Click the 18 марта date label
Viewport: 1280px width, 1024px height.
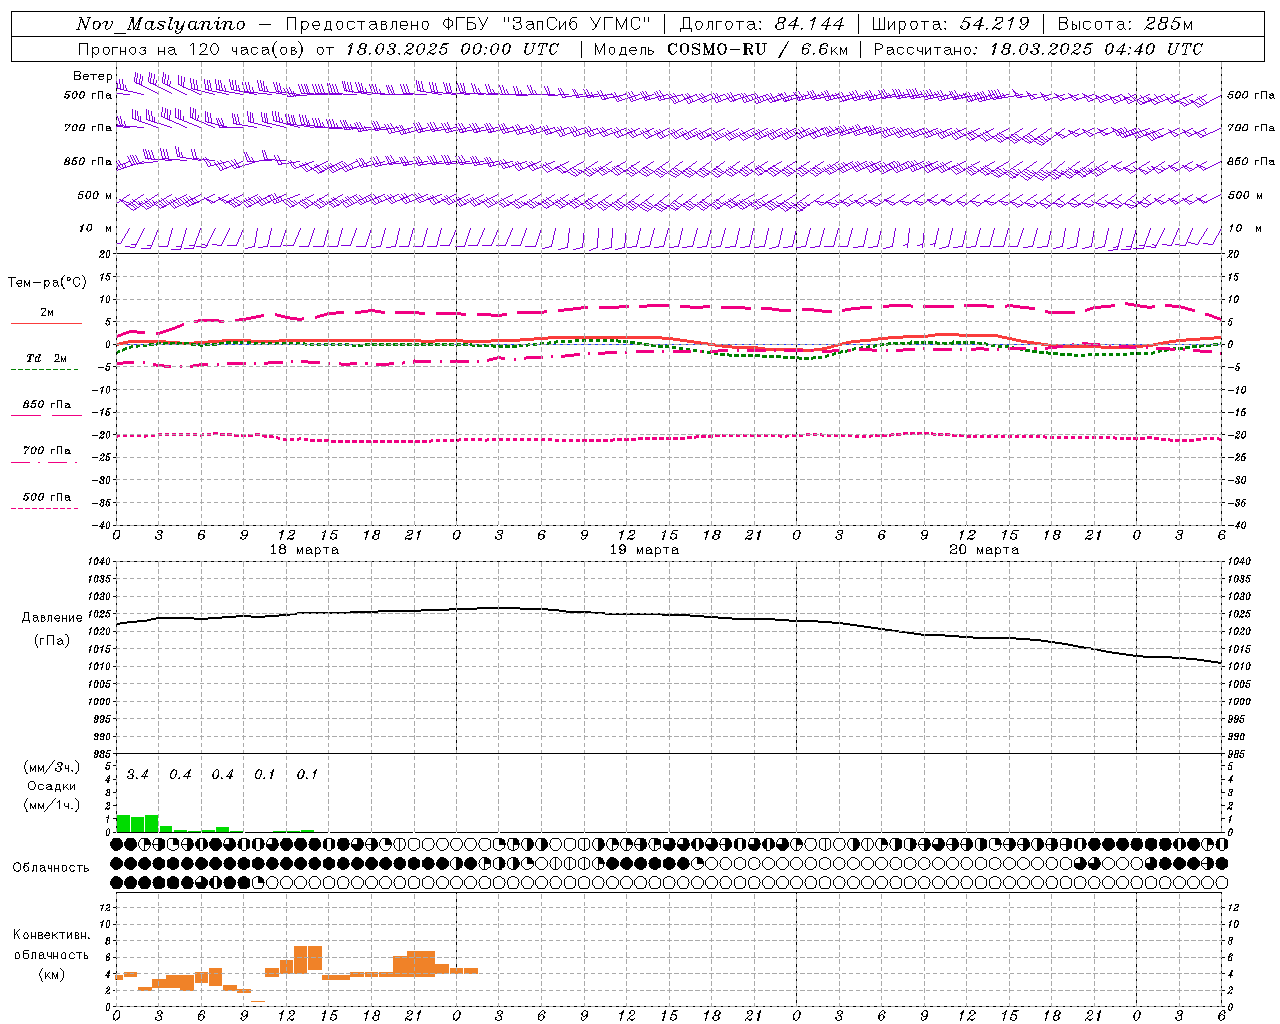304,550
